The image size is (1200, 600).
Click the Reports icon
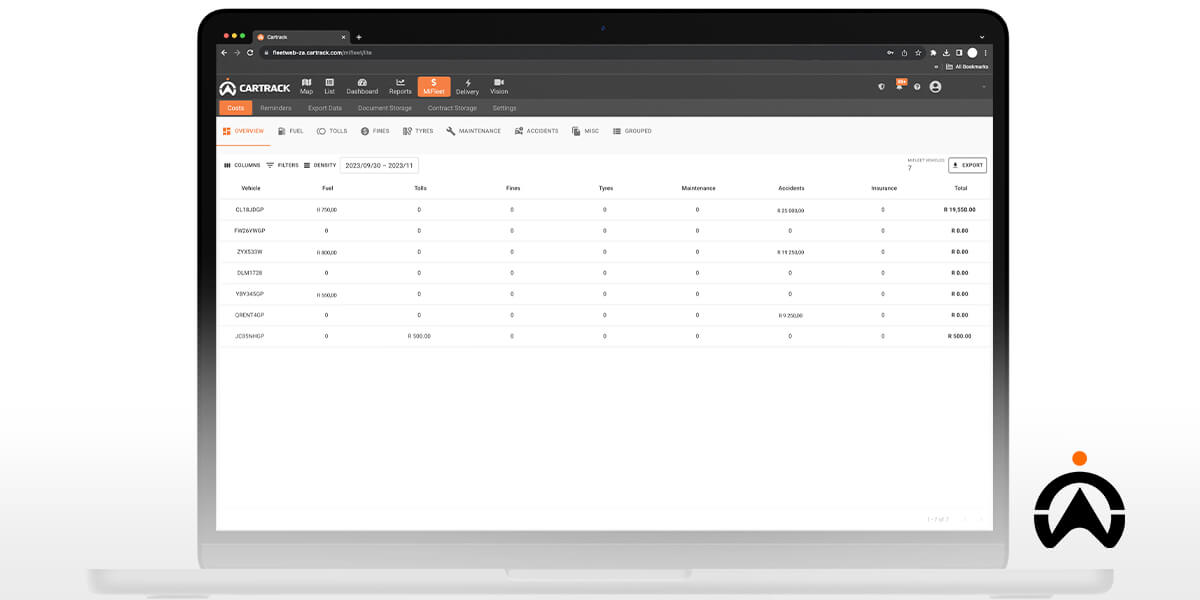pos(400,86)
